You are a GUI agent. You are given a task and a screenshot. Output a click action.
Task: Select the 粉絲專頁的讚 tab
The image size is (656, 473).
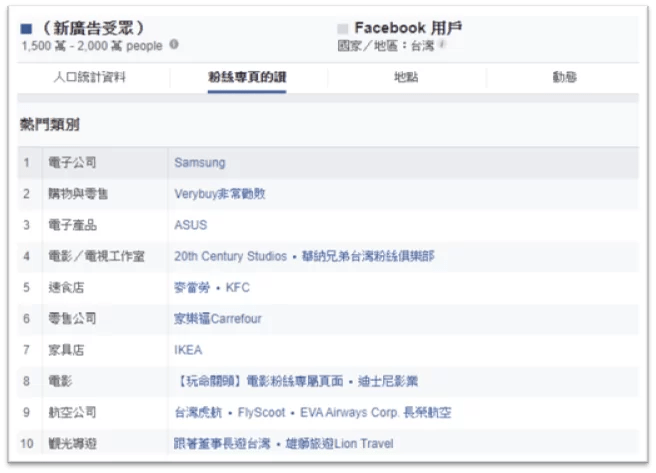point(247,77)
